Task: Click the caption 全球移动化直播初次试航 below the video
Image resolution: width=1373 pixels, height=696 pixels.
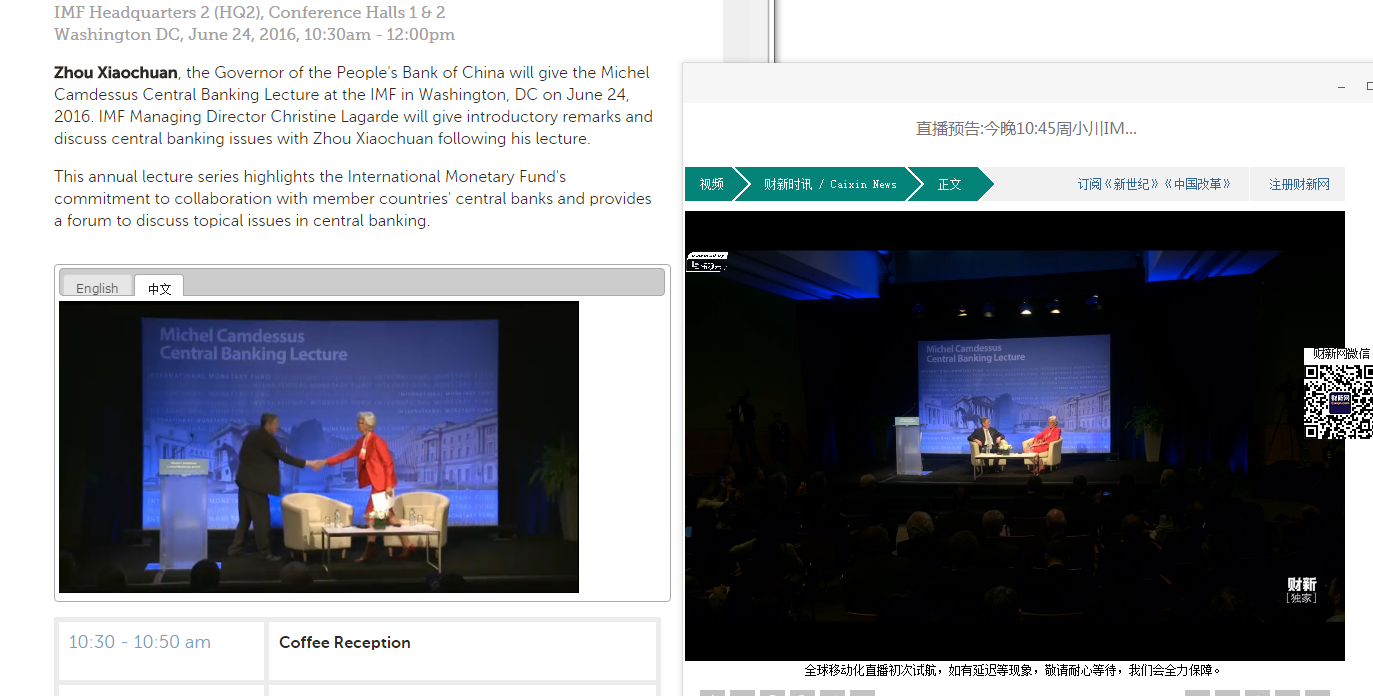Action: click(x=1013, y=670)
